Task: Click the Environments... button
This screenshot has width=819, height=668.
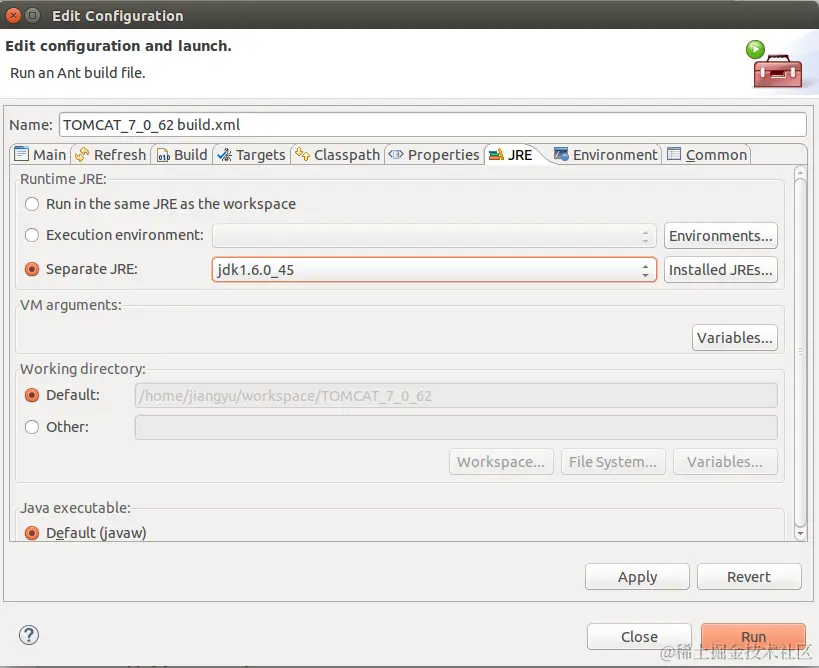Action: pyautogui.click(x=721, y=236)
